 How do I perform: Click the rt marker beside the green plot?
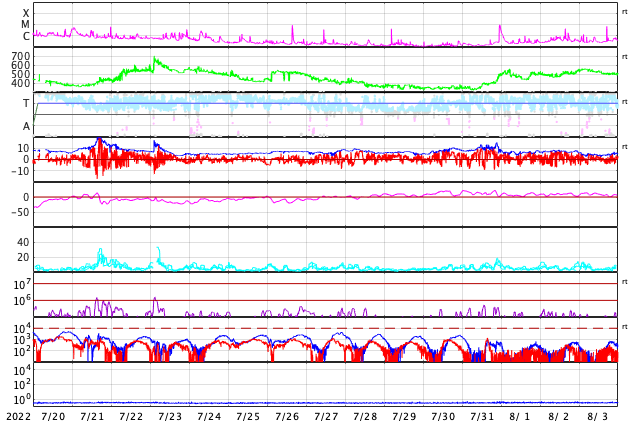624,56
